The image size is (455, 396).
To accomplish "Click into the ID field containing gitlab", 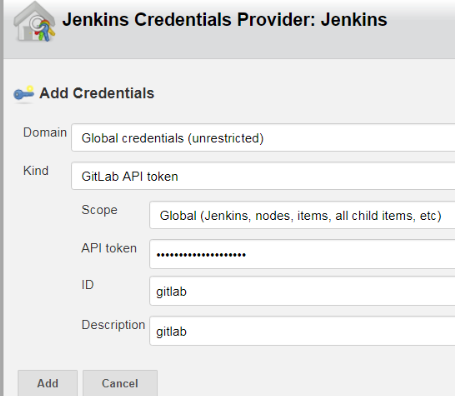I will pyautogui.click(x=302, y=291).
